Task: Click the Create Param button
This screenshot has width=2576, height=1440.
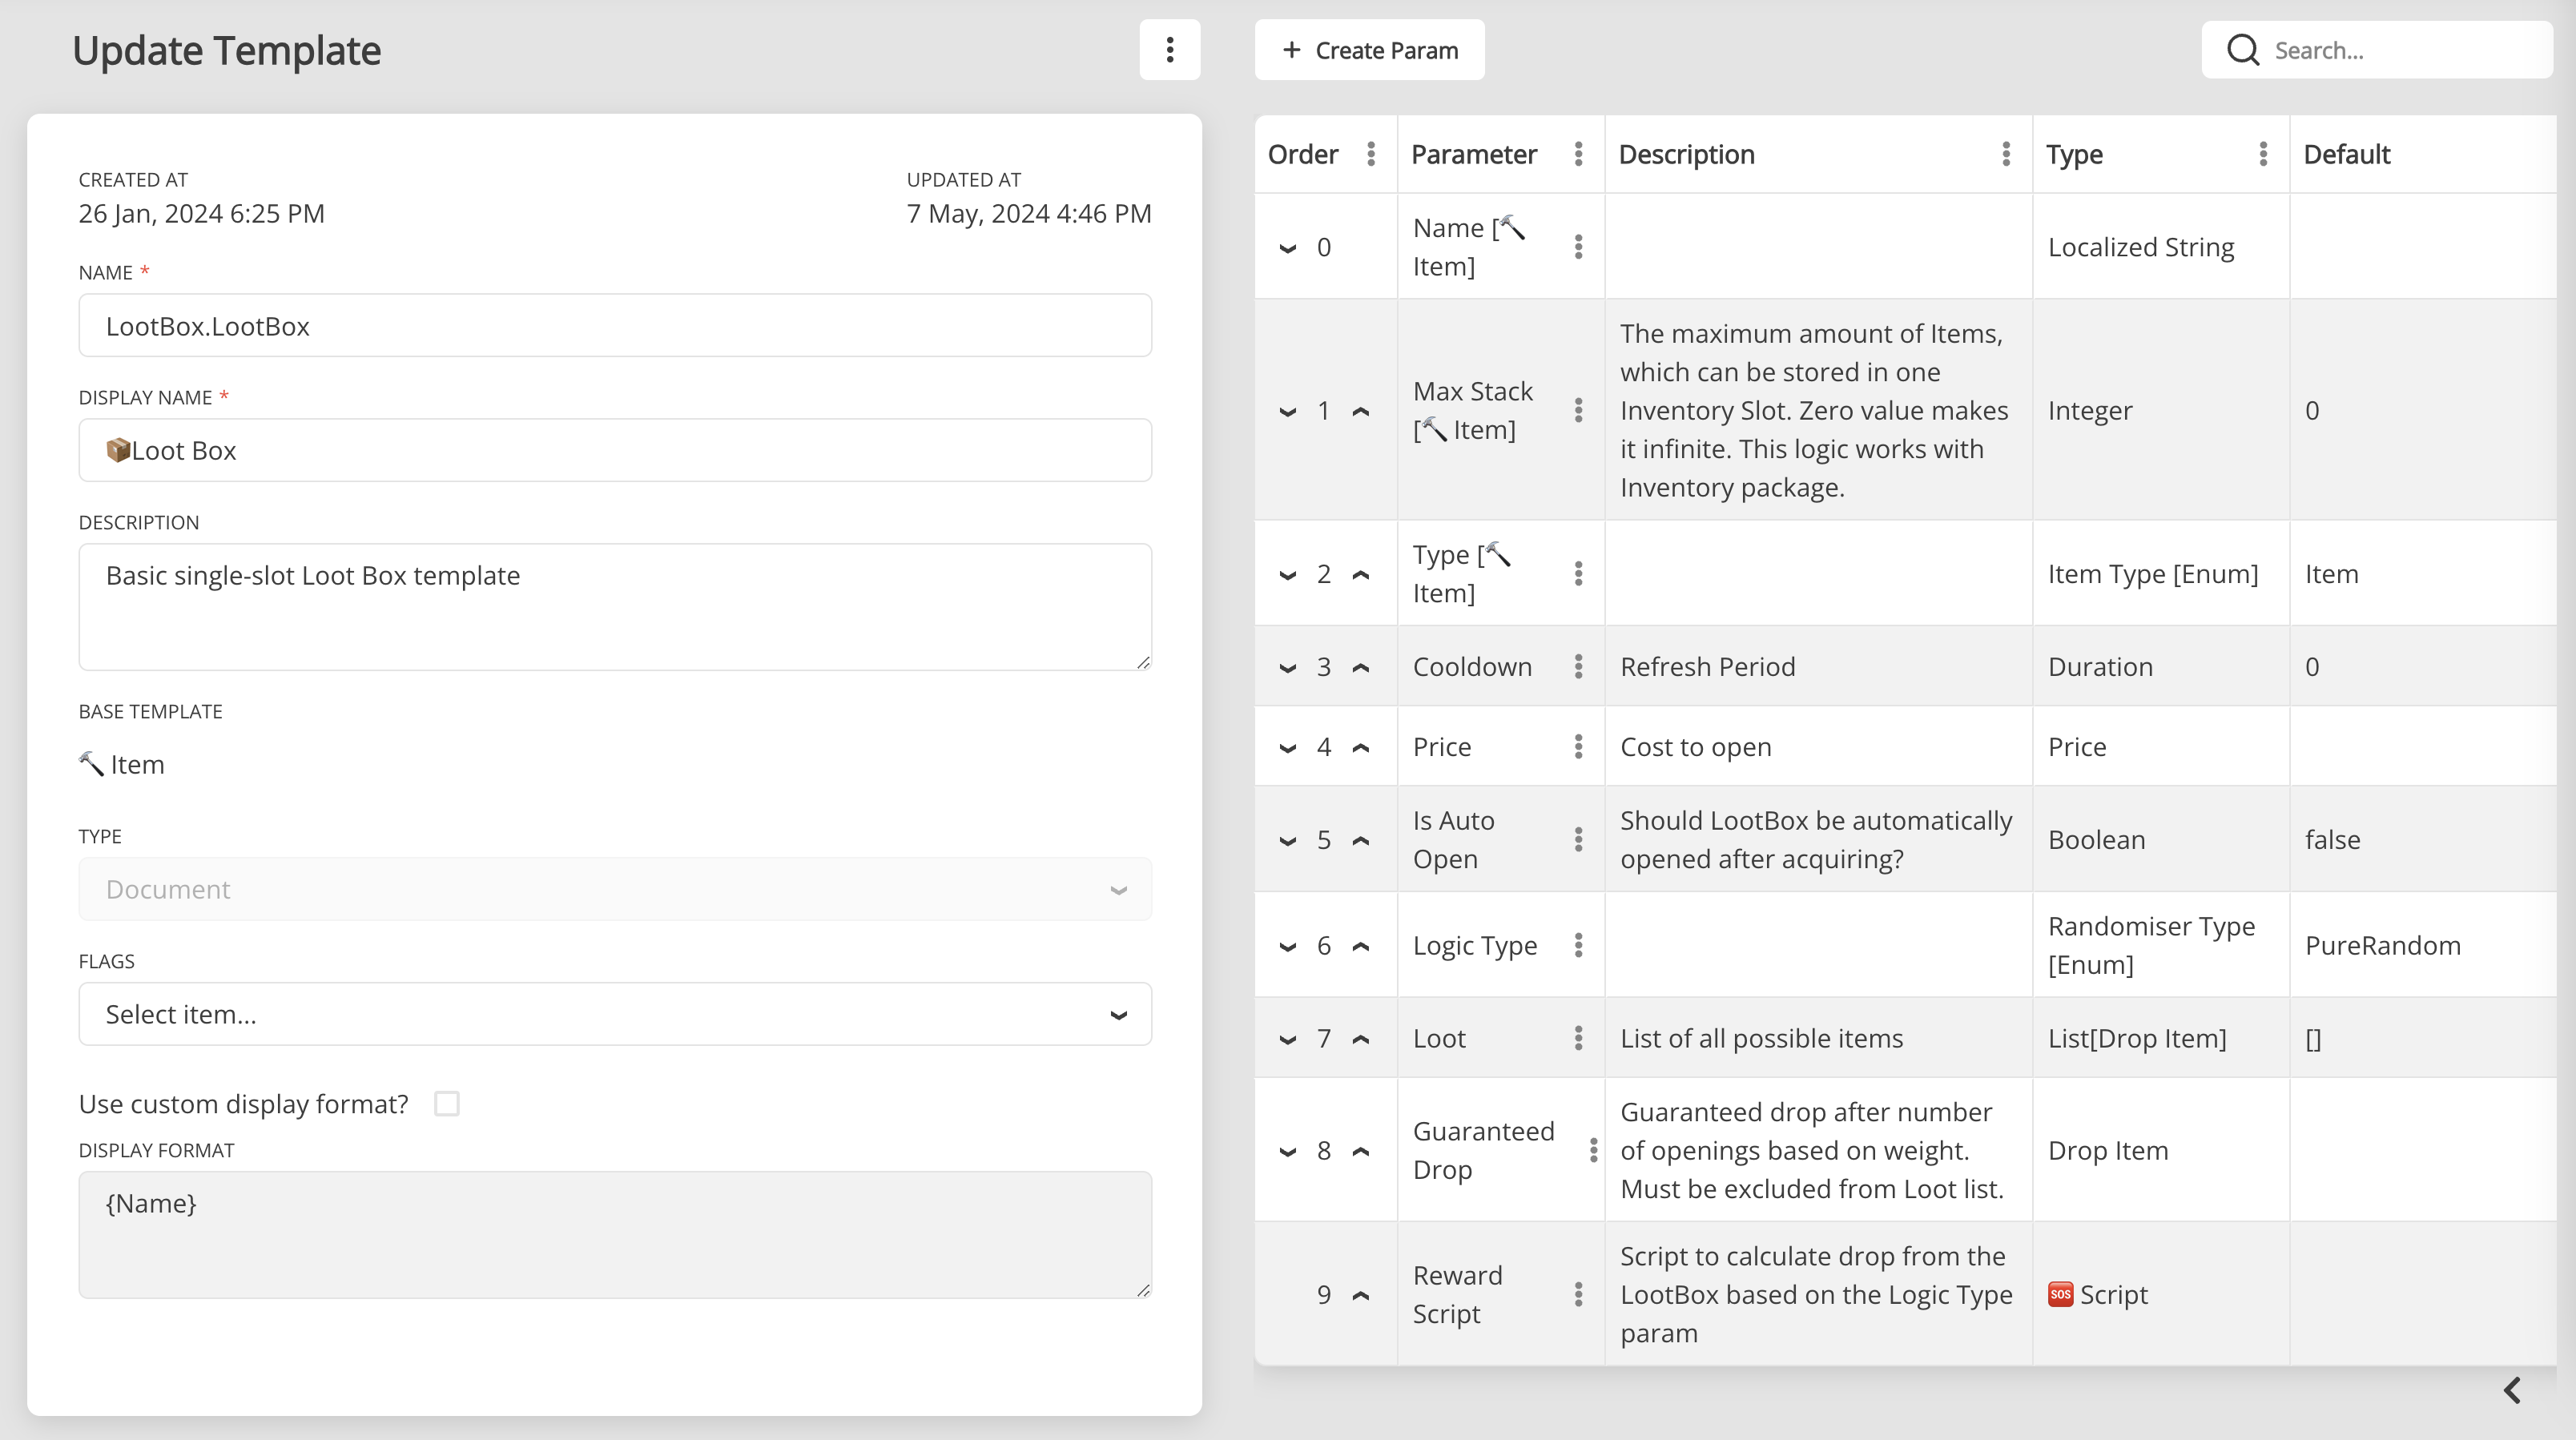Action: pyautogui.click(x=1369, y=50)
